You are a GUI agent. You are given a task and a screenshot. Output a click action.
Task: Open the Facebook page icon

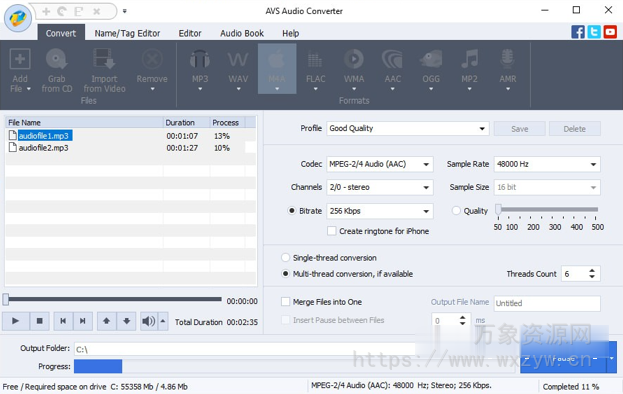[578, 32]
